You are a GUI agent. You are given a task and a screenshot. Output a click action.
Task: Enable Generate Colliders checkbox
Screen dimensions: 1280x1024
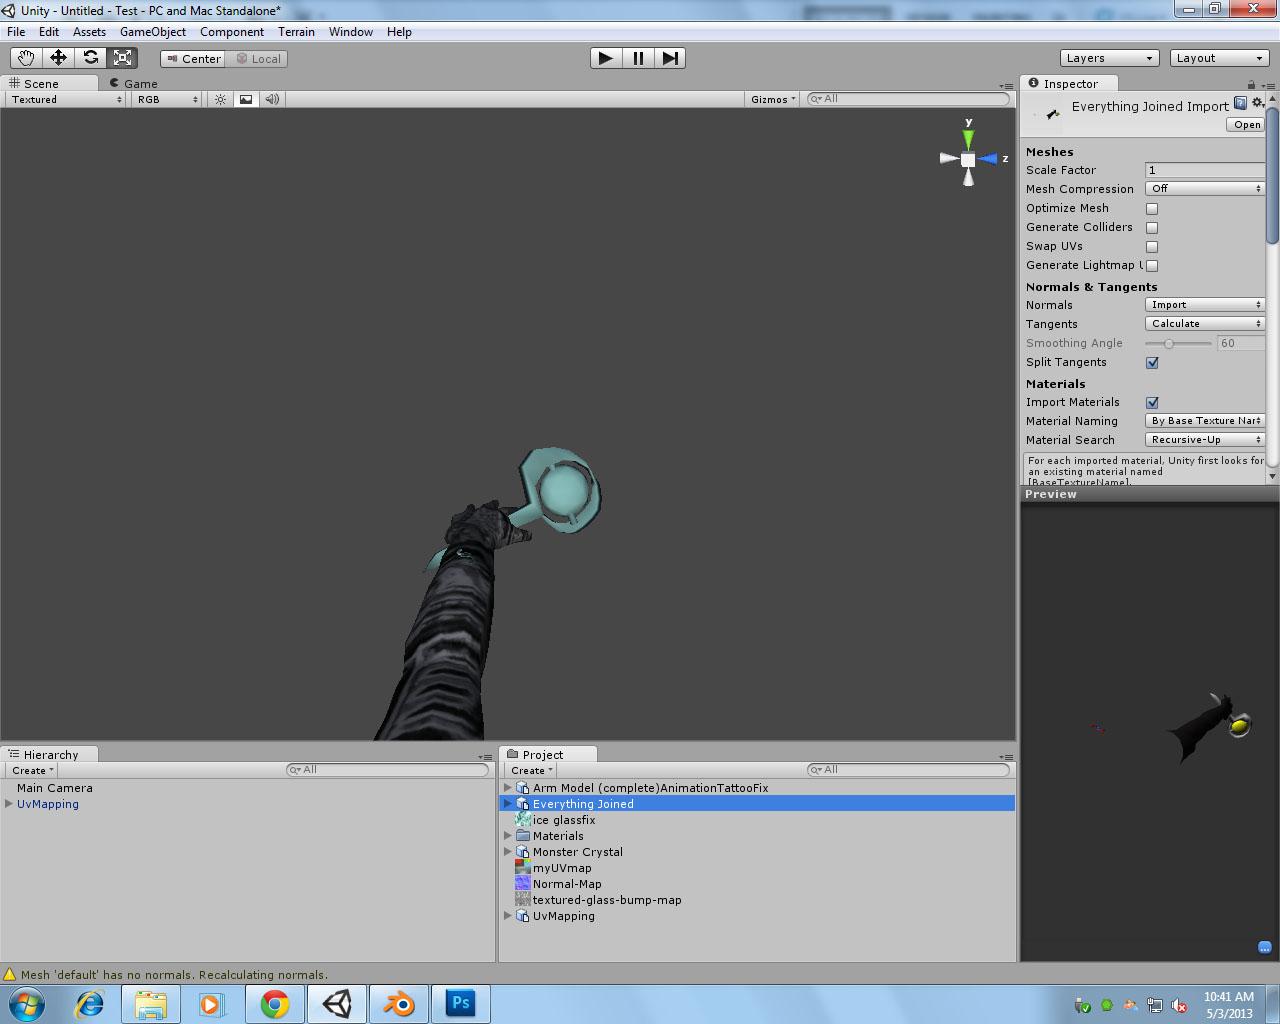[x=1152, y=228]
